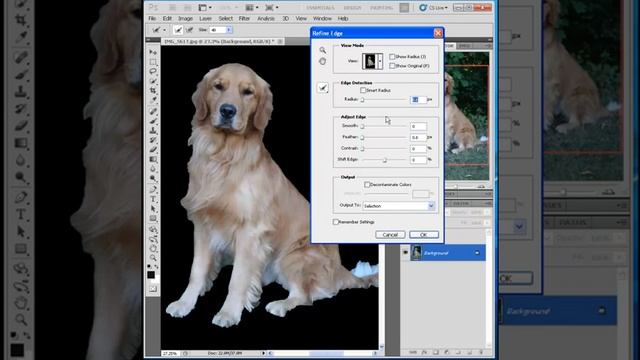Launch Bridge from the application bar
Viewport: 640px width, 360px height.
[172, 8]
